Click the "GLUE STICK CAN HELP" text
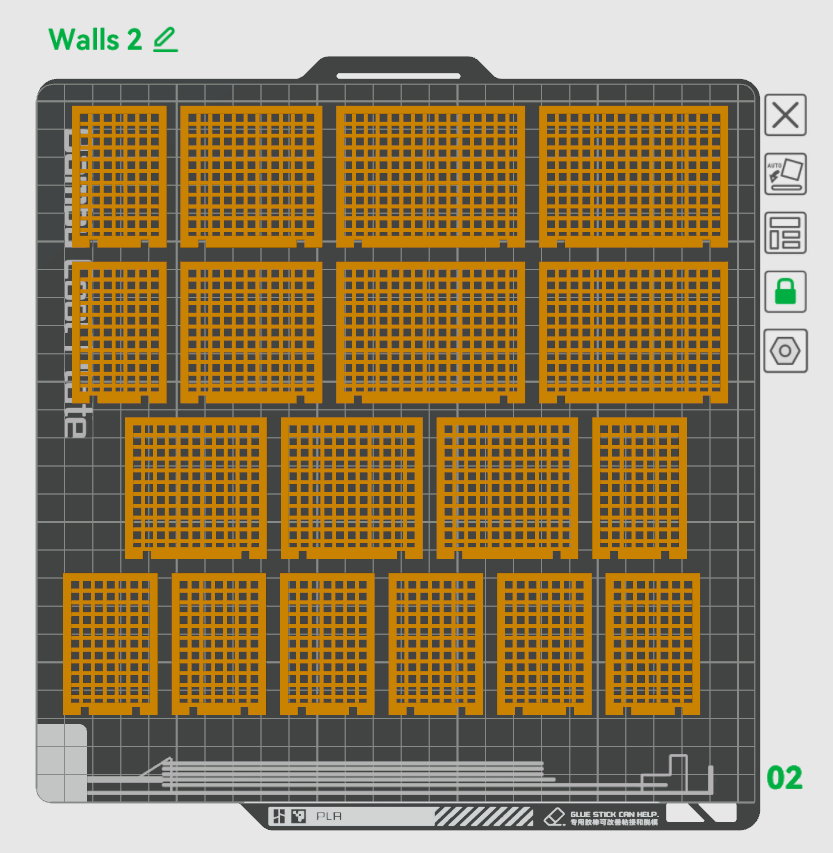The height and width of the screenshot is (853, 833). (x=614, y=814)
